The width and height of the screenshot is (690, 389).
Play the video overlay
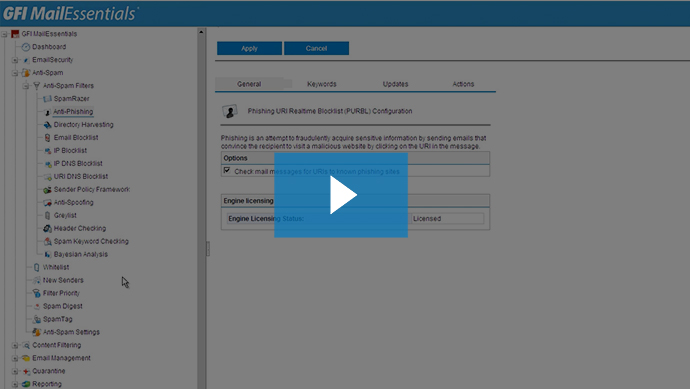click(341, 195)
